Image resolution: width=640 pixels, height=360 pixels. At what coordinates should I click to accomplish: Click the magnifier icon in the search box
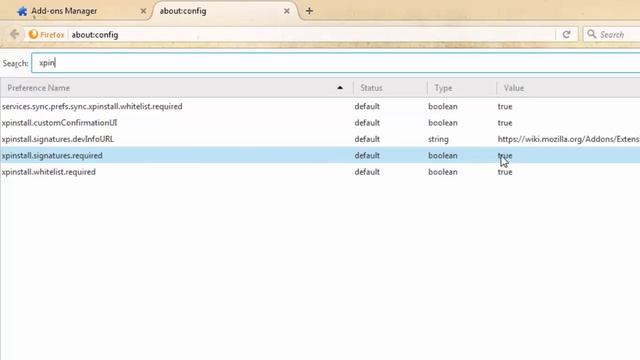(x=591, y=34)
